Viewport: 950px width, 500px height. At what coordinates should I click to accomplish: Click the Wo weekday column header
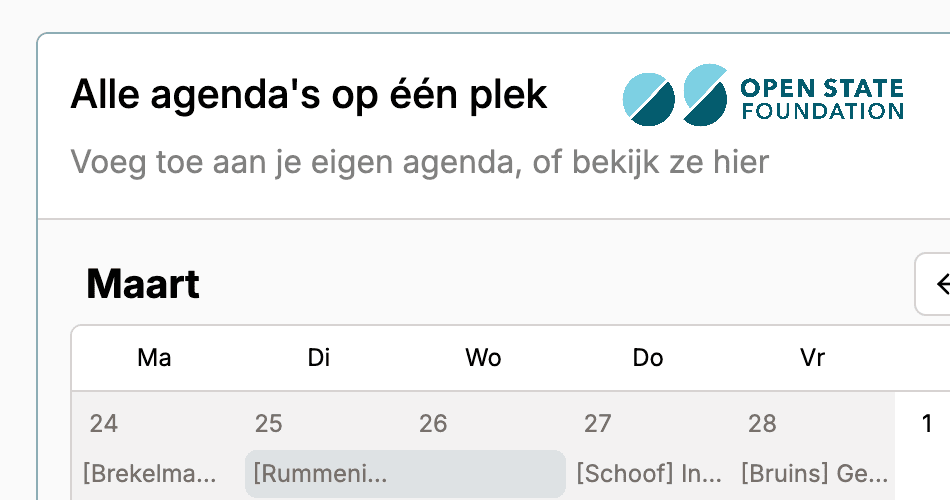point(483,358)
